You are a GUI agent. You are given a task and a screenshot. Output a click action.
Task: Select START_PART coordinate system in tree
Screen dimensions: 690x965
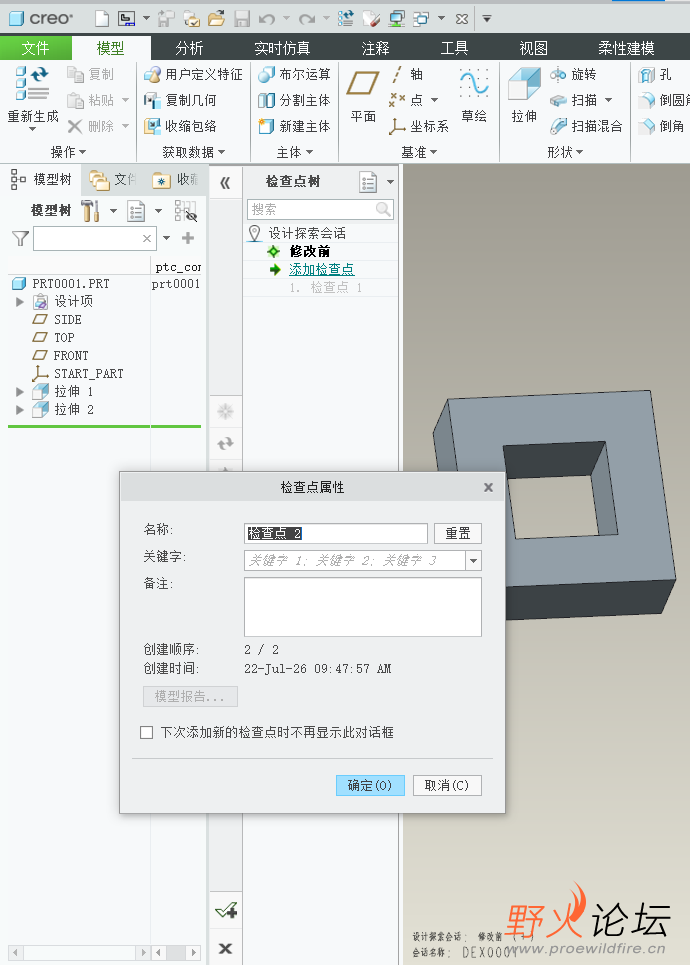coord(89,374)
